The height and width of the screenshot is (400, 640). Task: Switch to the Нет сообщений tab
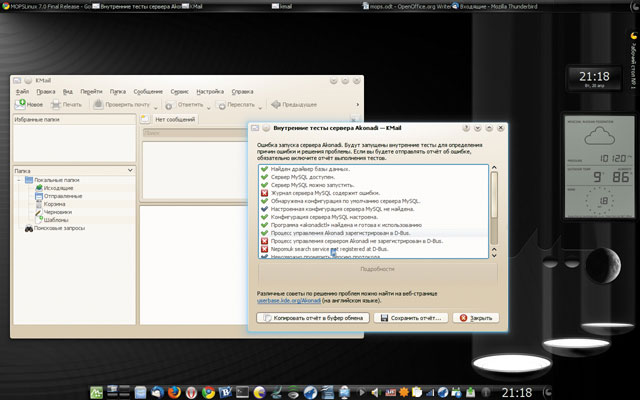click(x=175, y=120)
